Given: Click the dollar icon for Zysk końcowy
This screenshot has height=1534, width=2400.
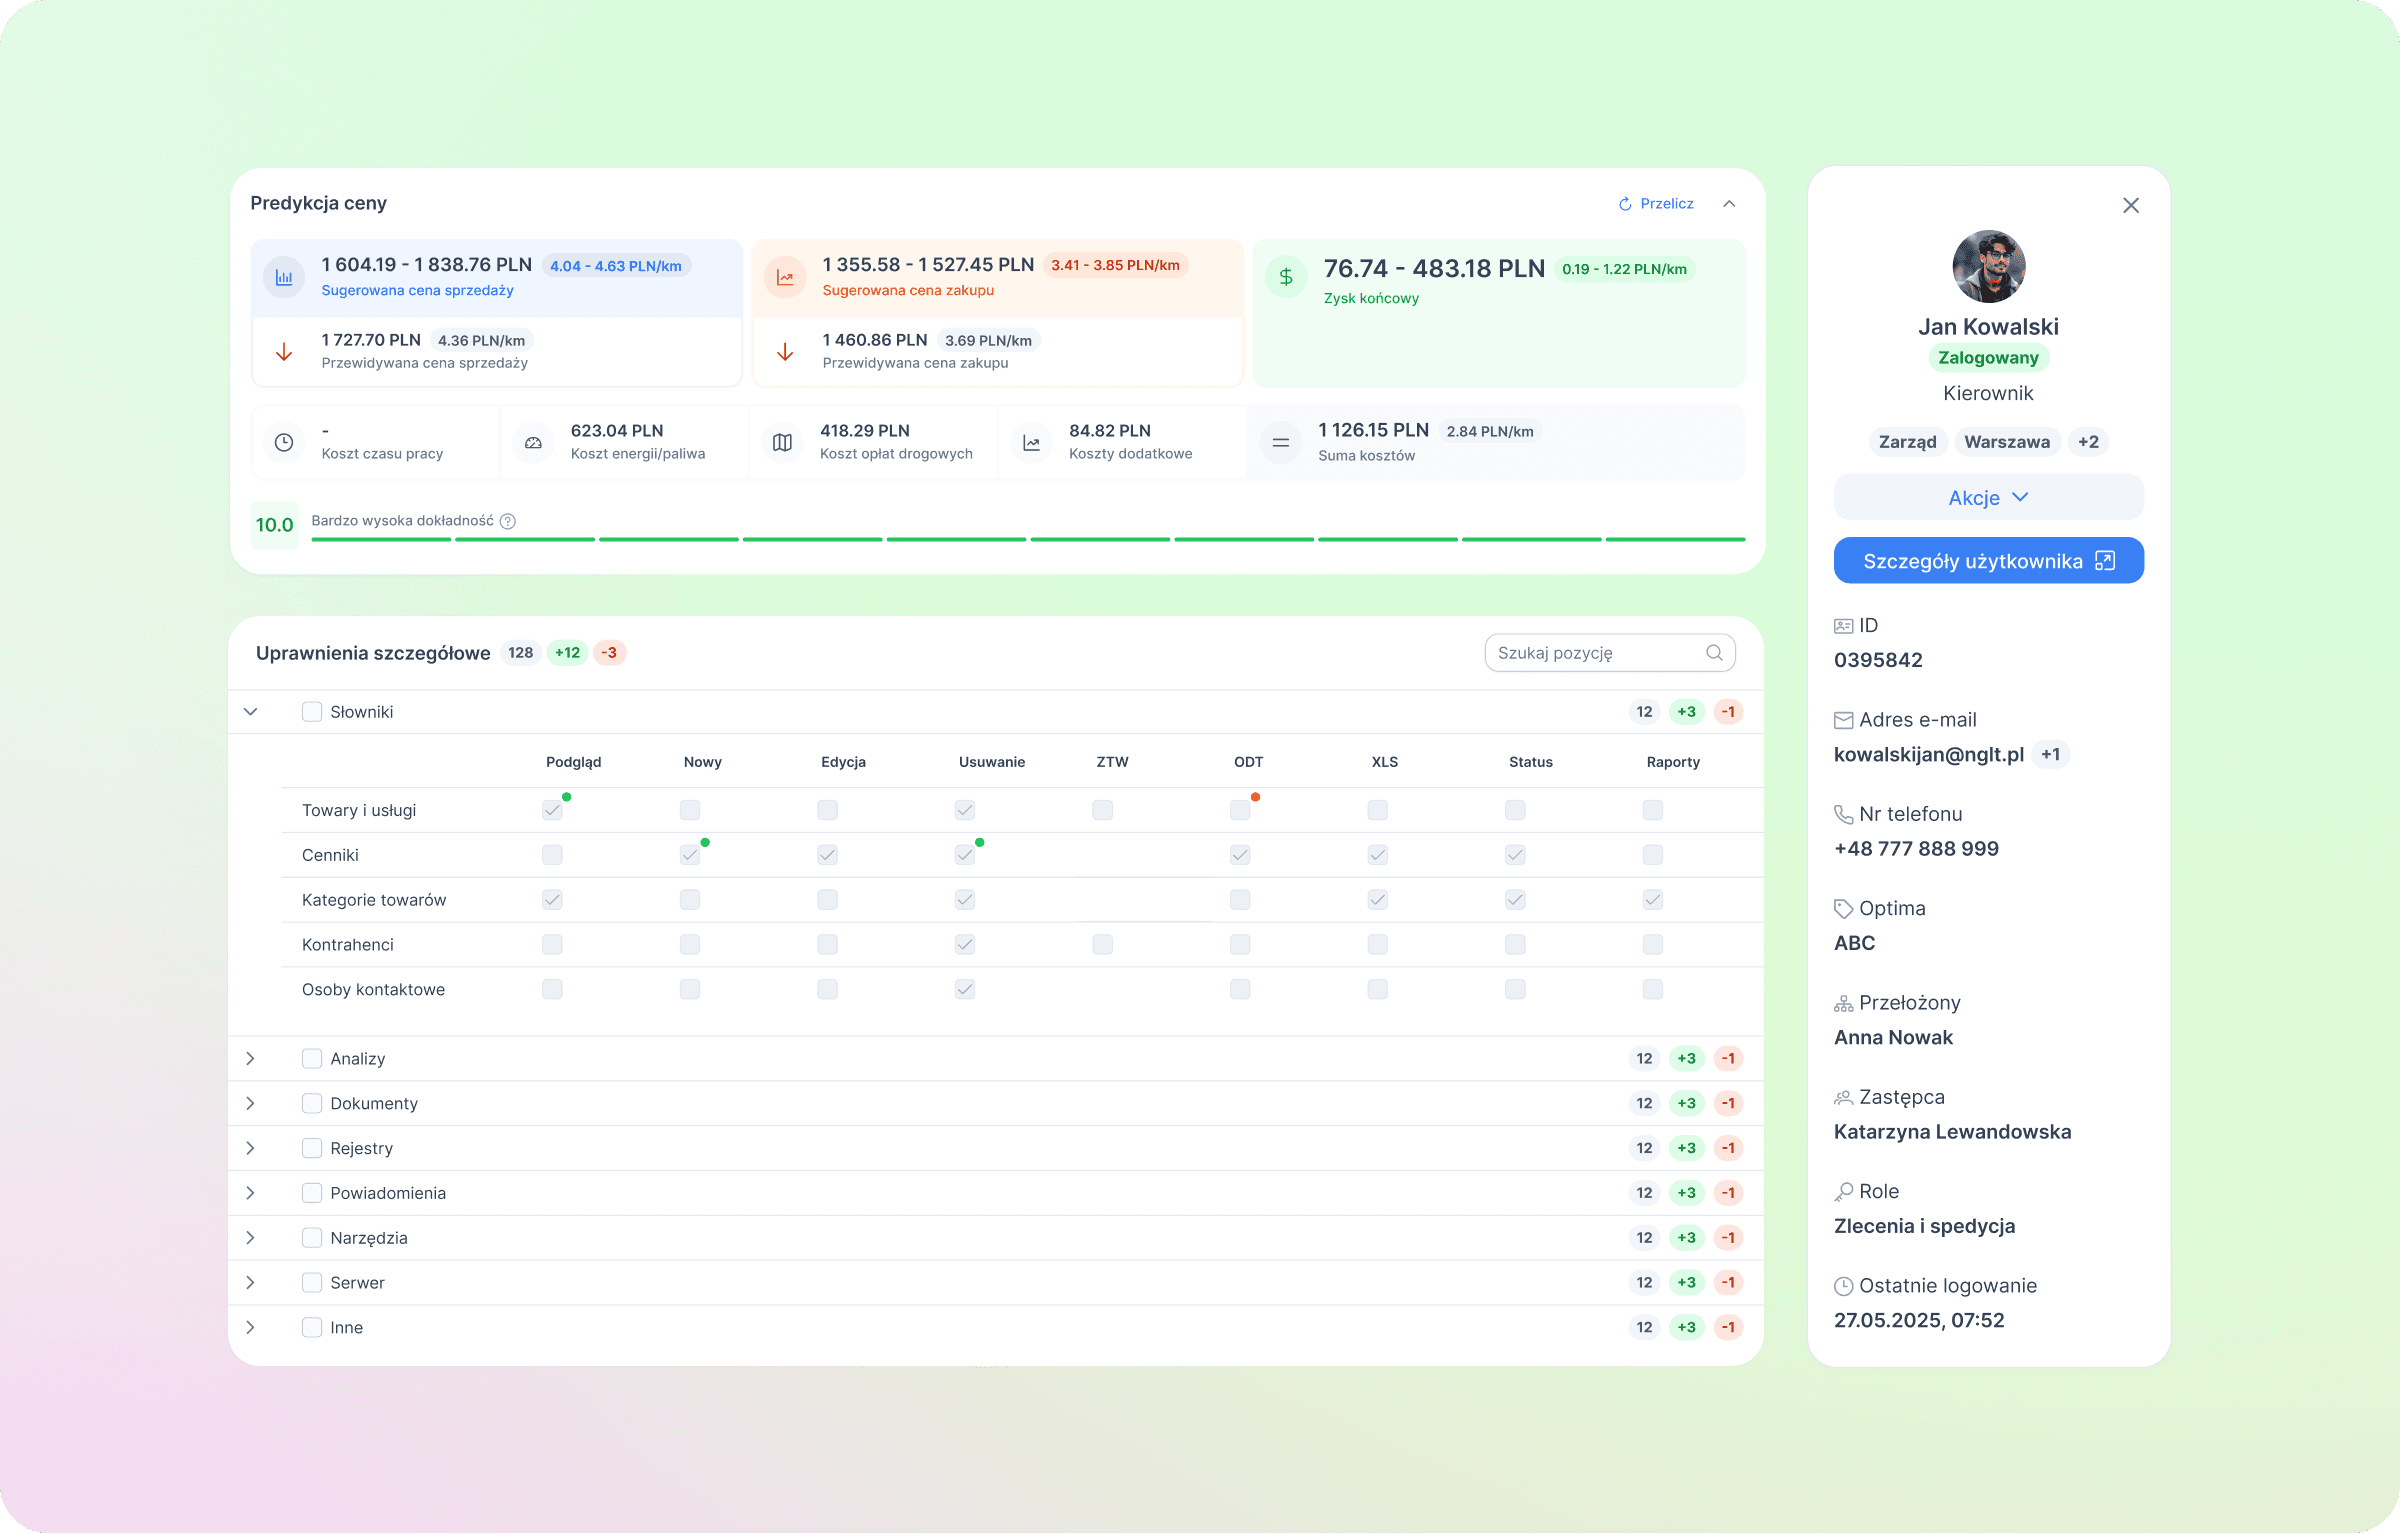Looking at the screenshot, I should point(1286,277).
